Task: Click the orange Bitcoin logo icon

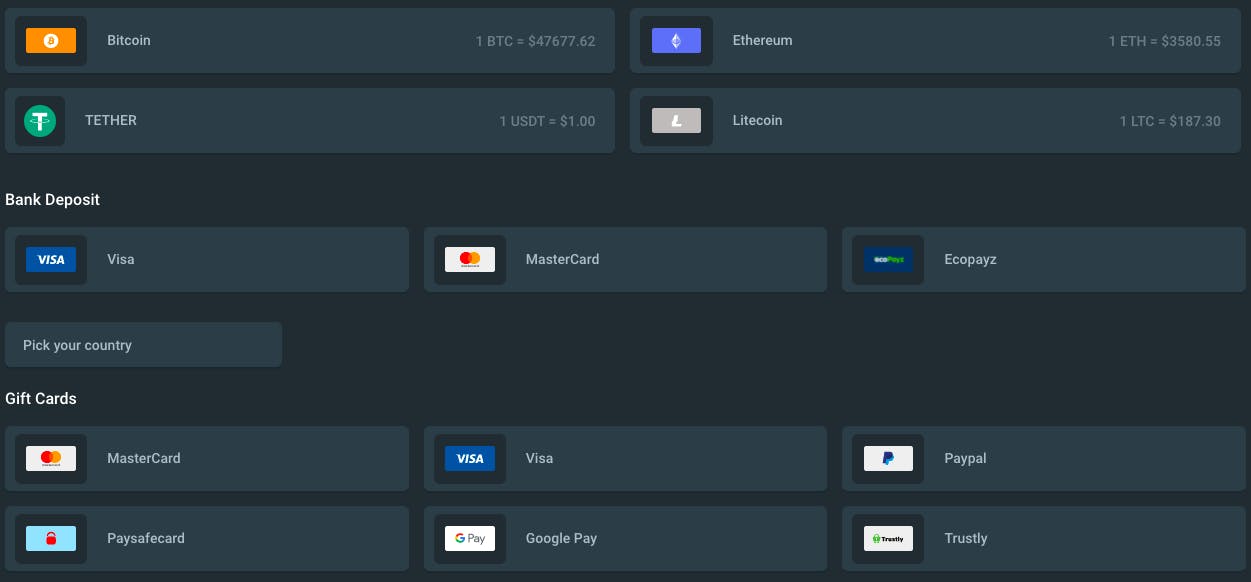Action: click(x=51, y=41)
